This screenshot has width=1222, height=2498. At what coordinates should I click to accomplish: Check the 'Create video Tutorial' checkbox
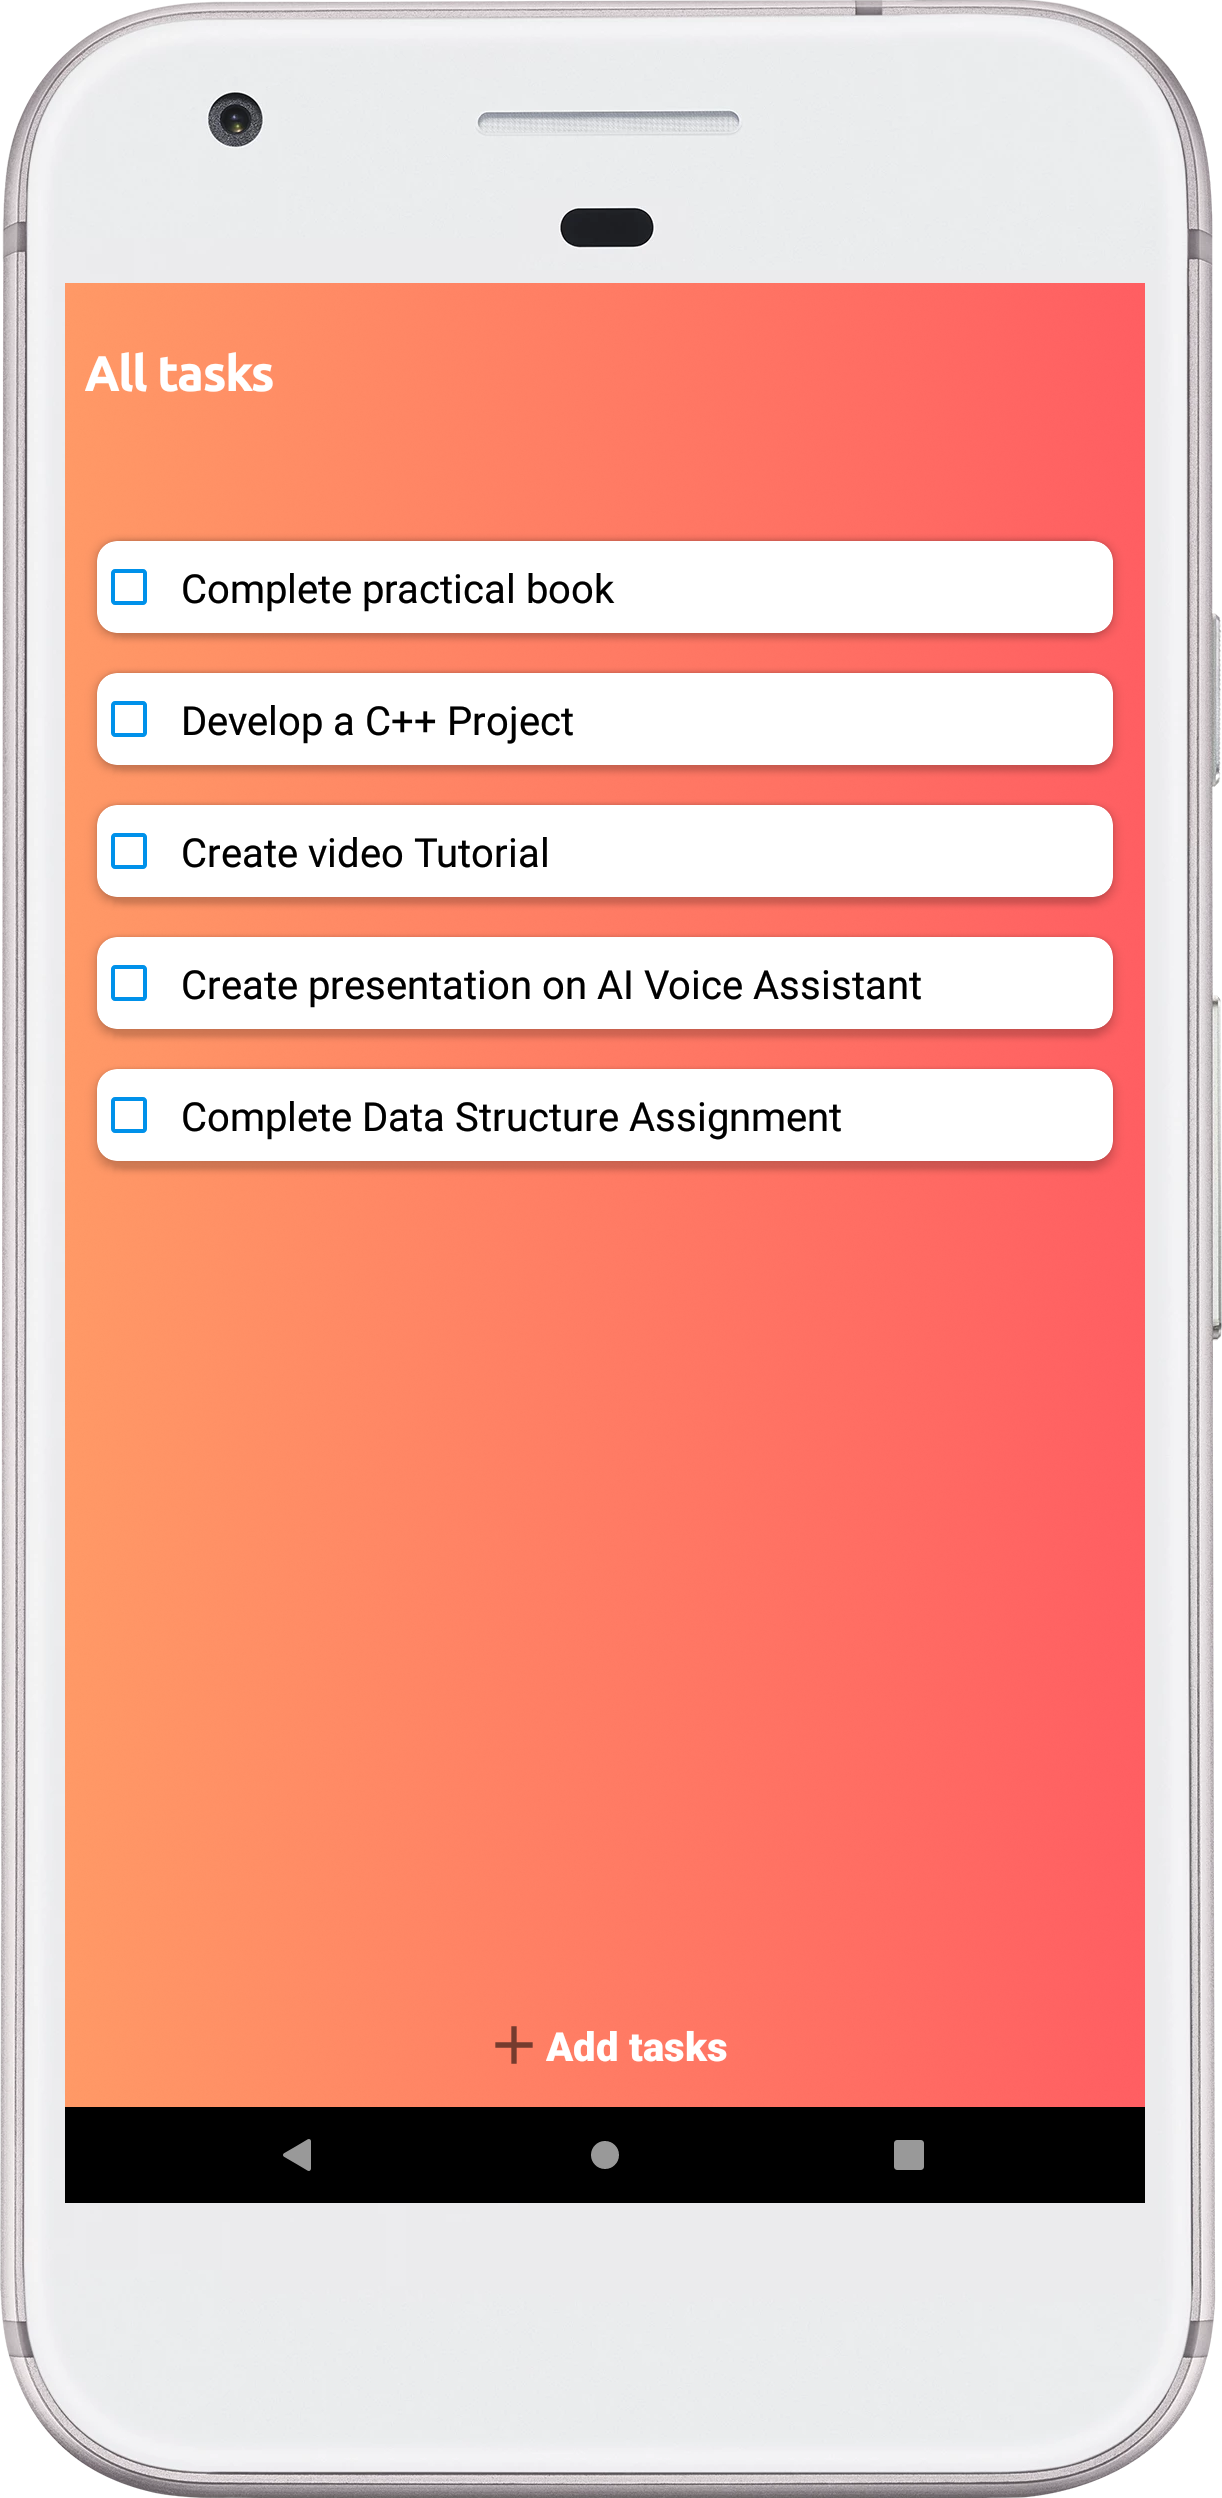tap(130, 852)
